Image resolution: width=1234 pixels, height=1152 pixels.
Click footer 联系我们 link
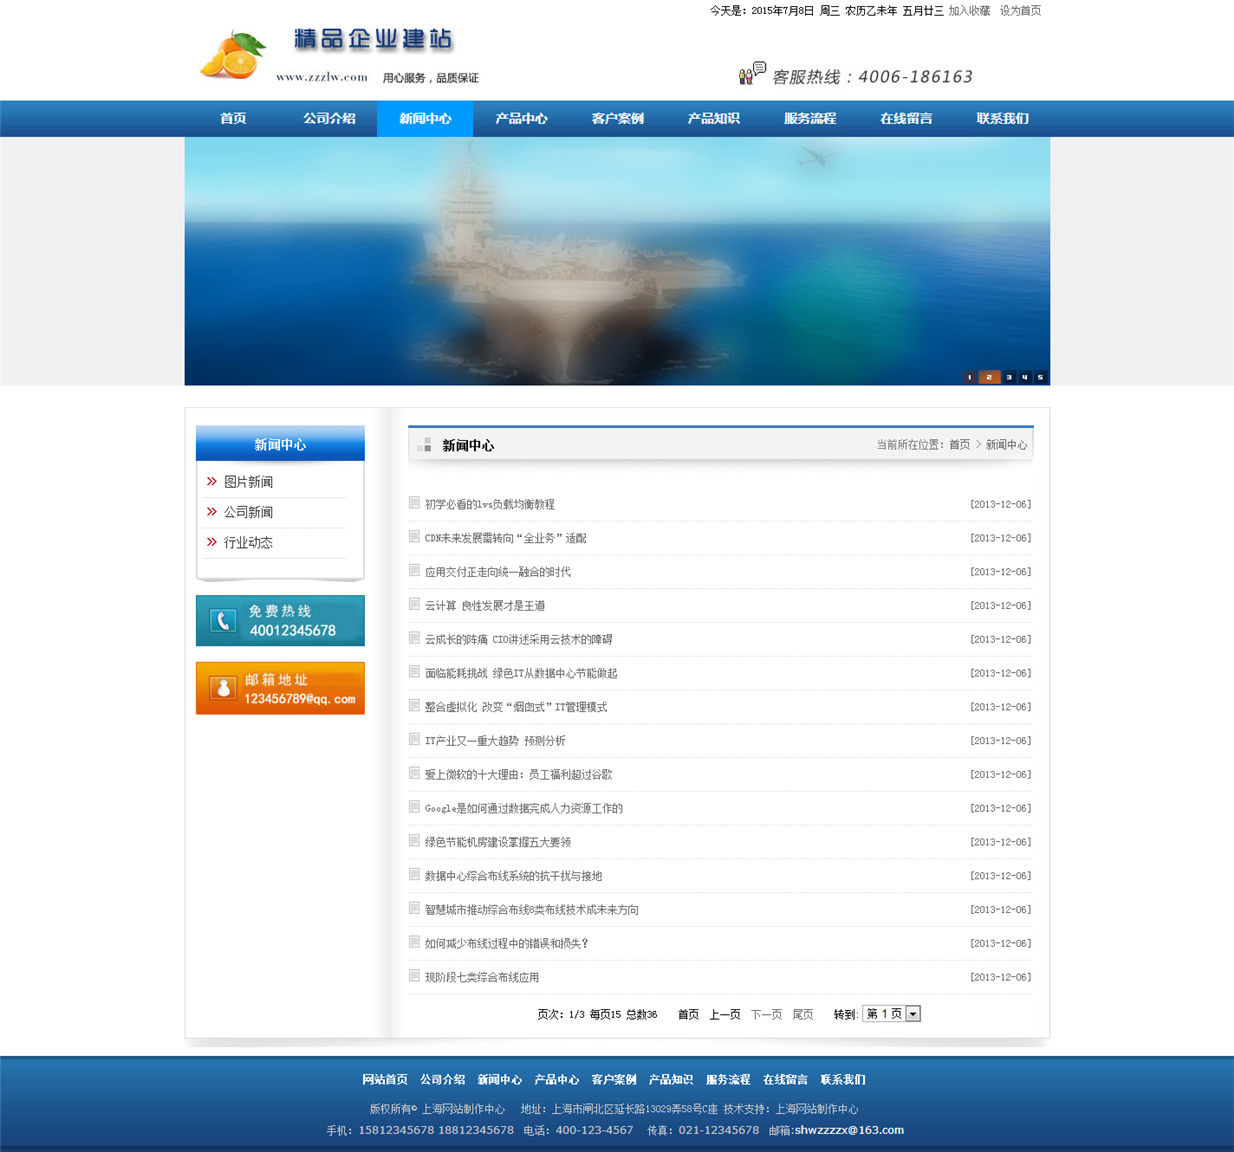coord(843,1079)
